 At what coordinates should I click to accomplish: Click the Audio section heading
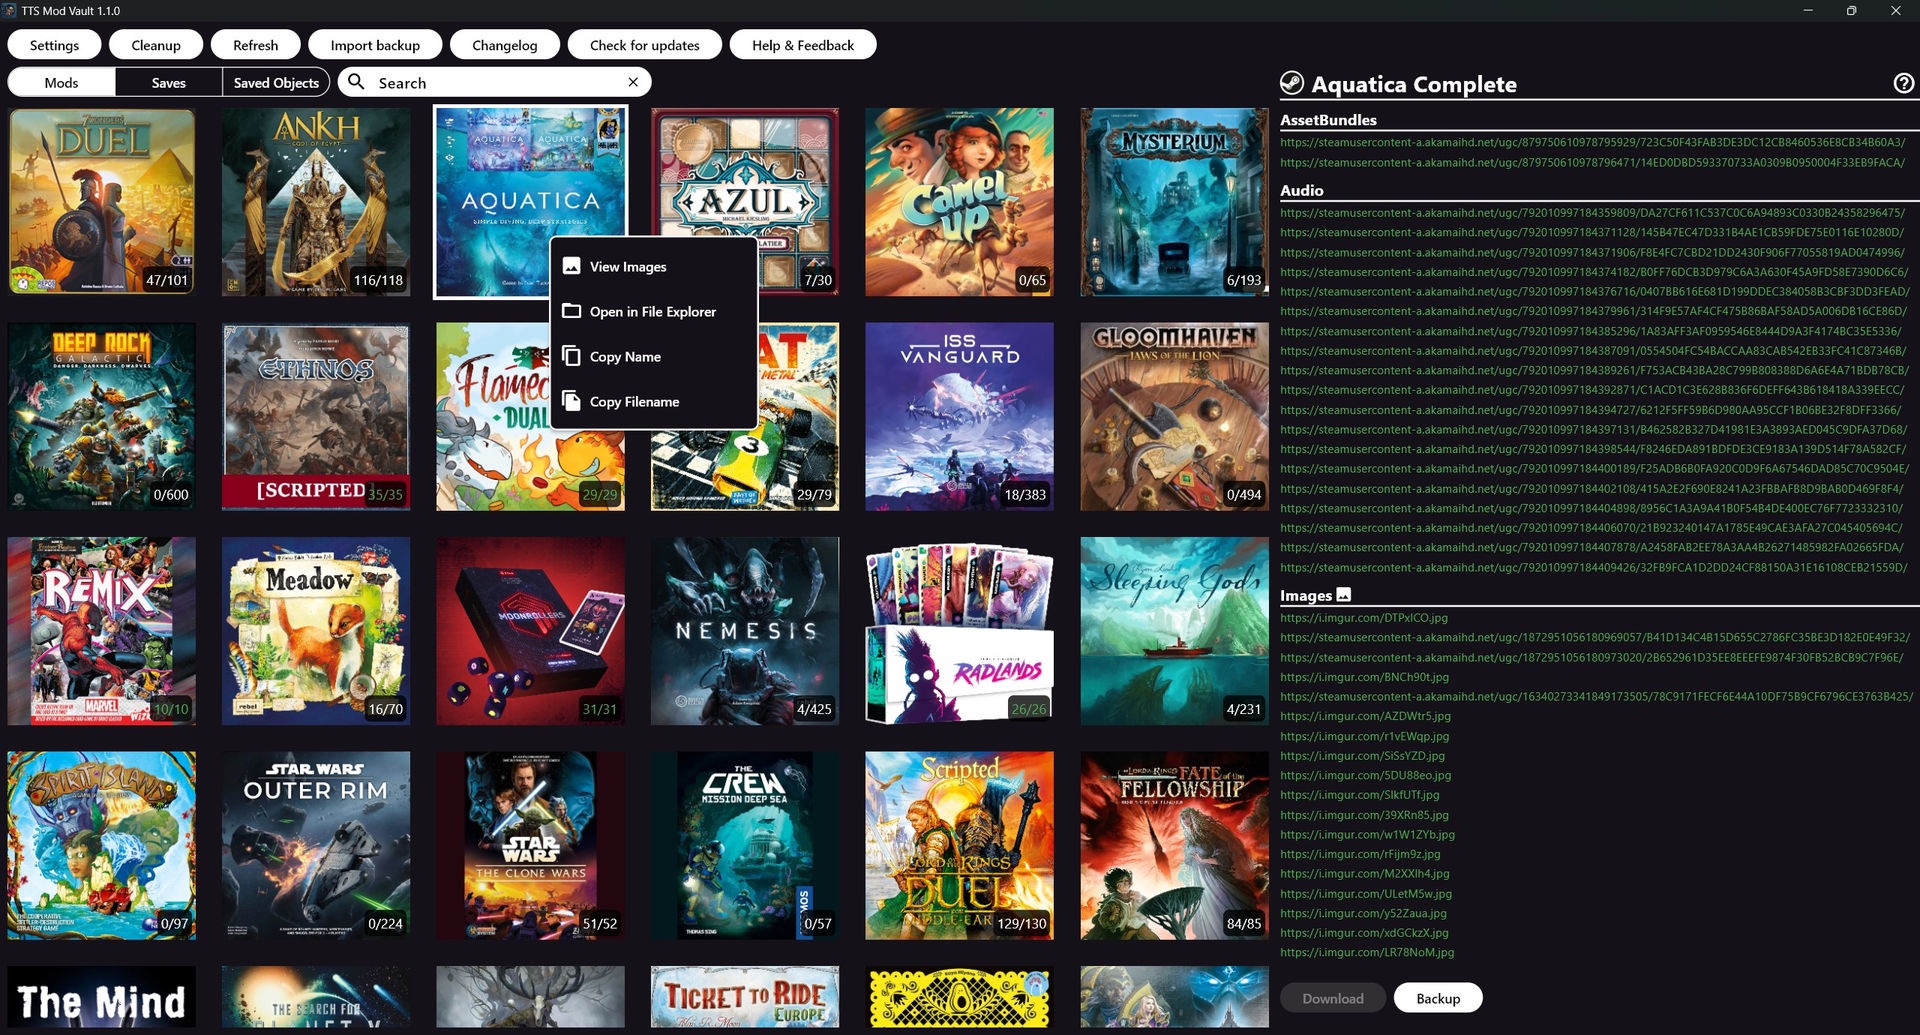coord(1301,190)
